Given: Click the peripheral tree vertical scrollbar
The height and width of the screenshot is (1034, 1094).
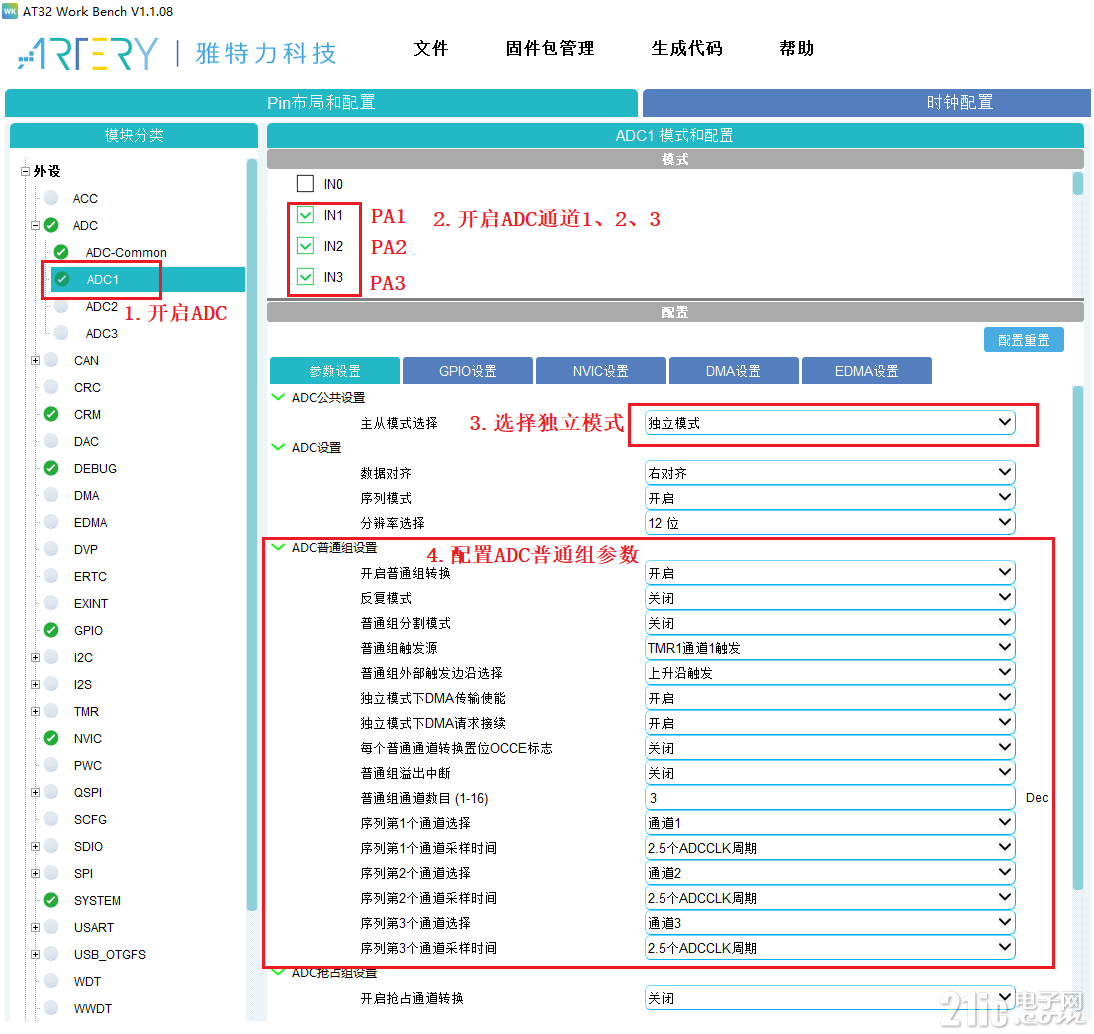Looking at the screenshot, I should 252,534.
